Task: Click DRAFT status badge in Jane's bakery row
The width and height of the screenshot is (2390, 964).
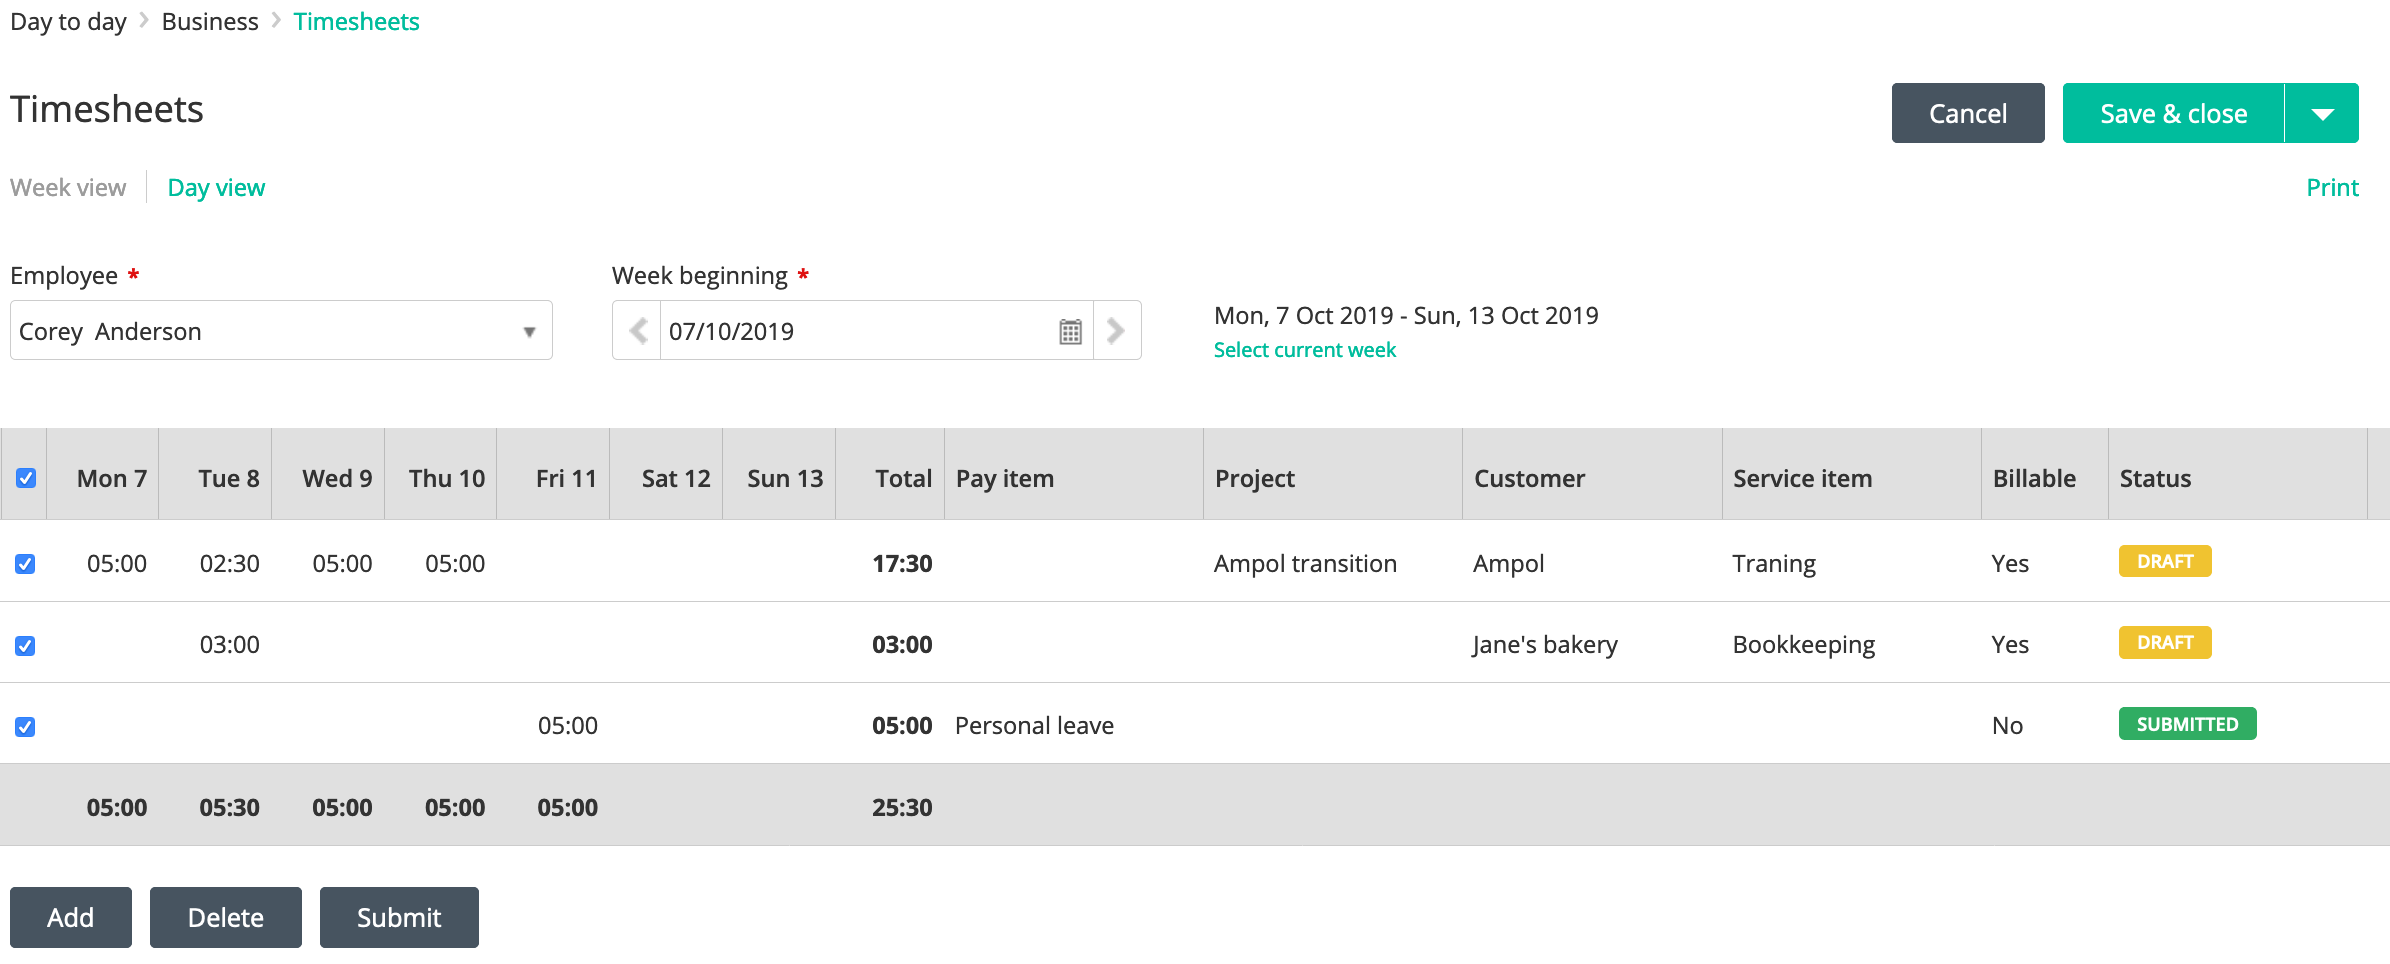Action: 2165,642
